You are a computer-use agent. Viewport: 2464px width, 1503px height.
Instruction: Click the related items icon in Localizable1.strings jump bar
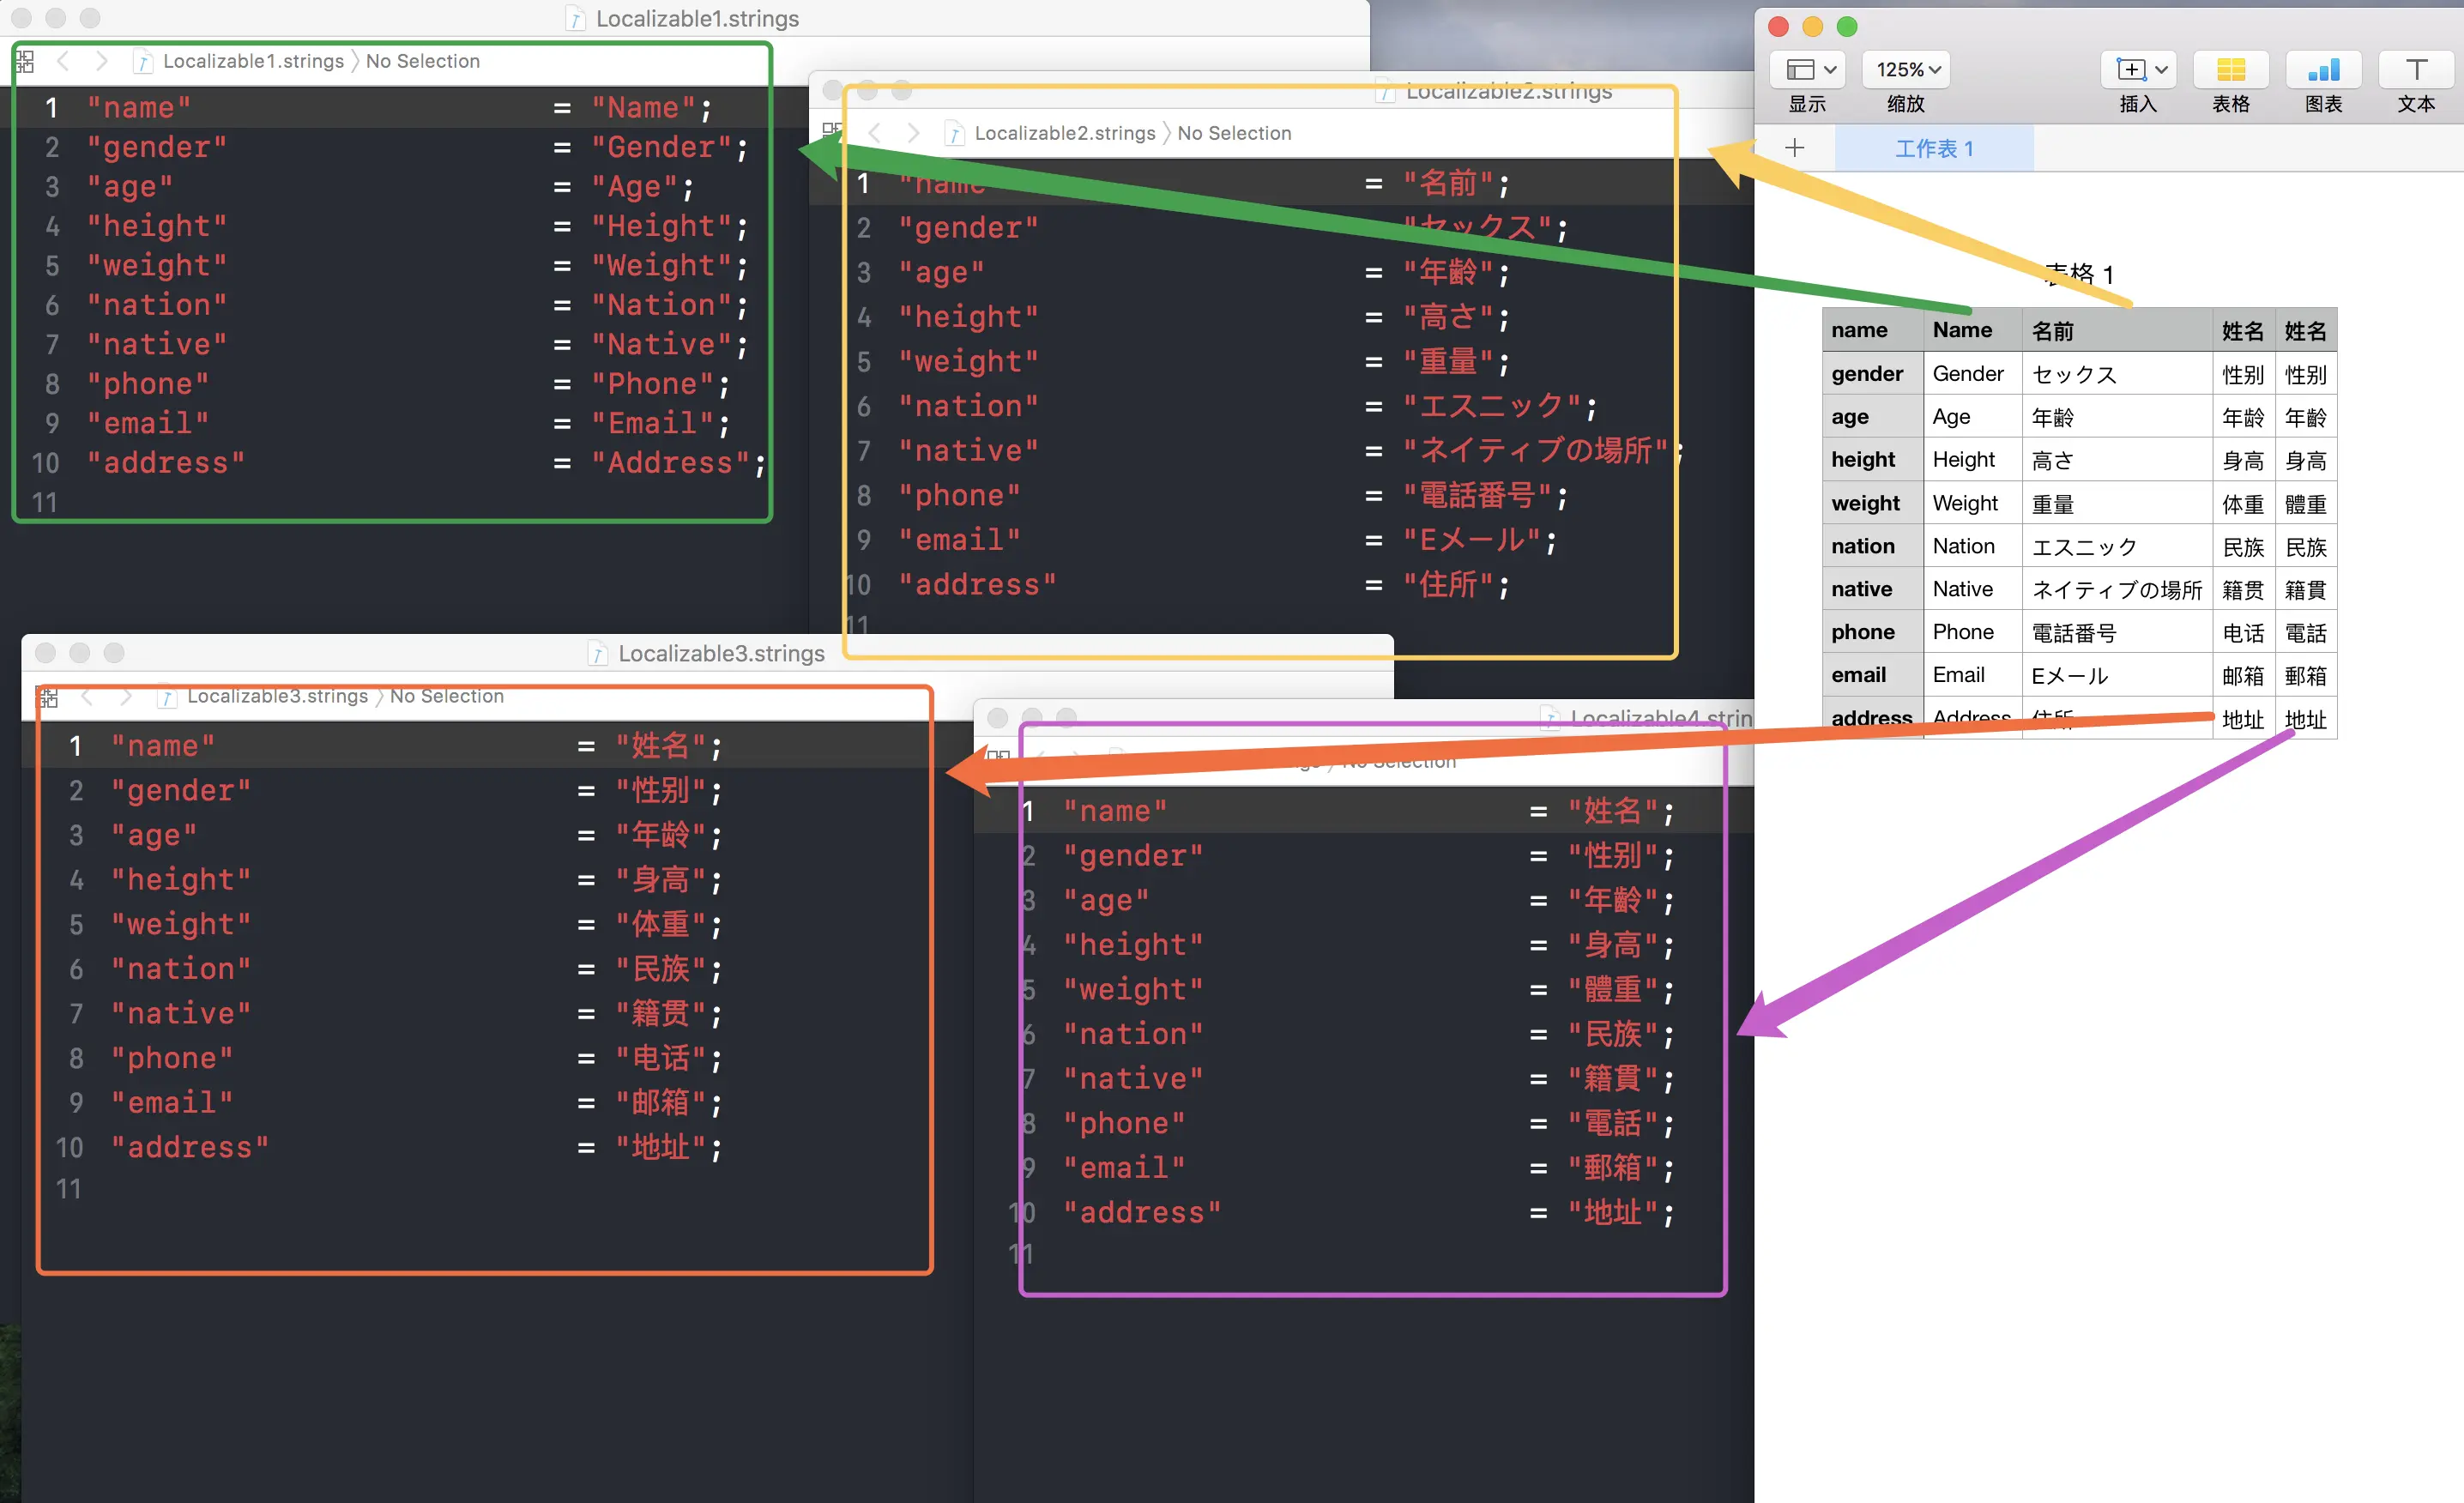tap(24, 61)
